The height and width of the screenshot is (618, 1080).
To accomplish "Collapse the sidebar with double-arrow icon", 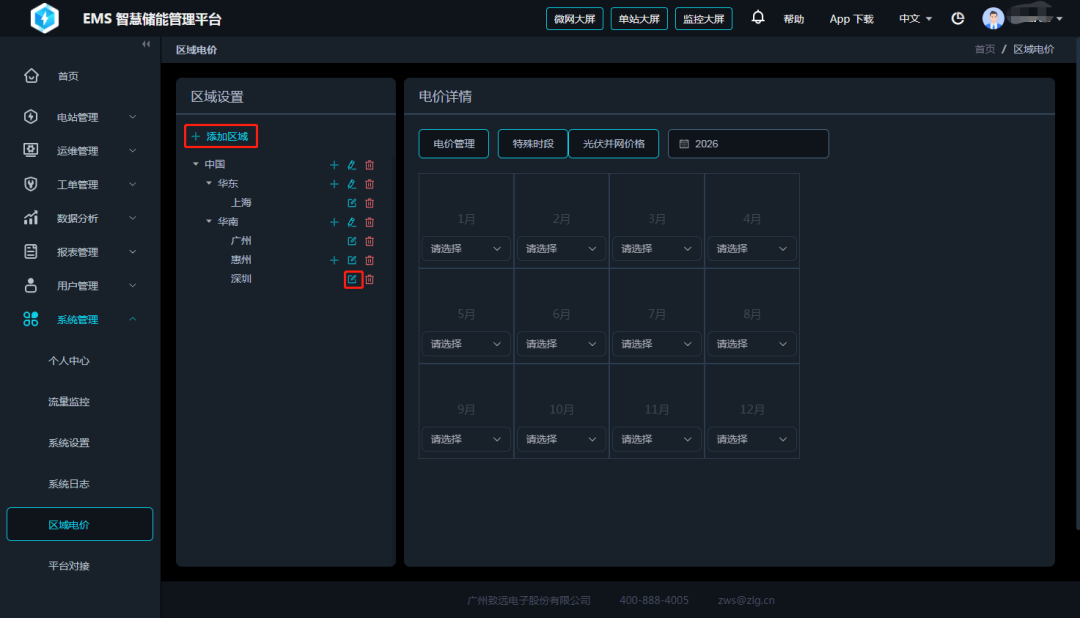I will pyautogui.click(x=146, y=45).
